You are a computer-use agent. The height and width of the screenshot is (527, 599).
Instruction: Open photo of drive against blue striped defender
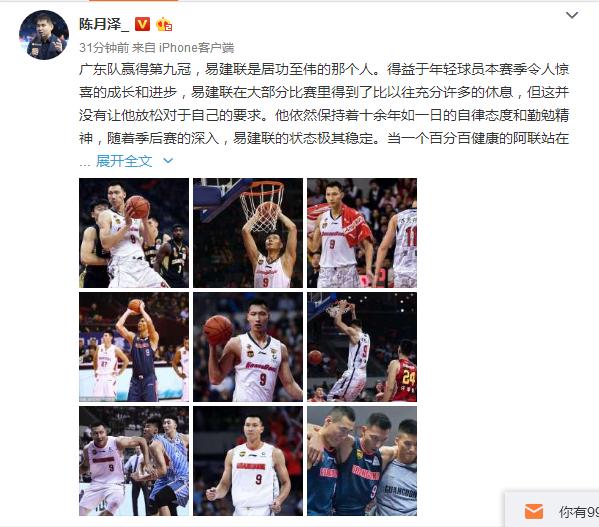tap(134, 461)
